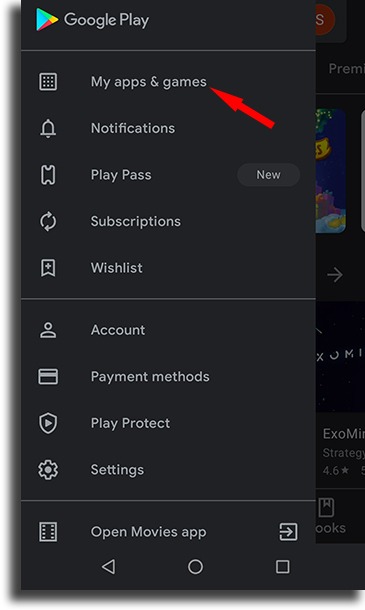
Task: Tap the Google Play logo header
Action: (93, 20)
